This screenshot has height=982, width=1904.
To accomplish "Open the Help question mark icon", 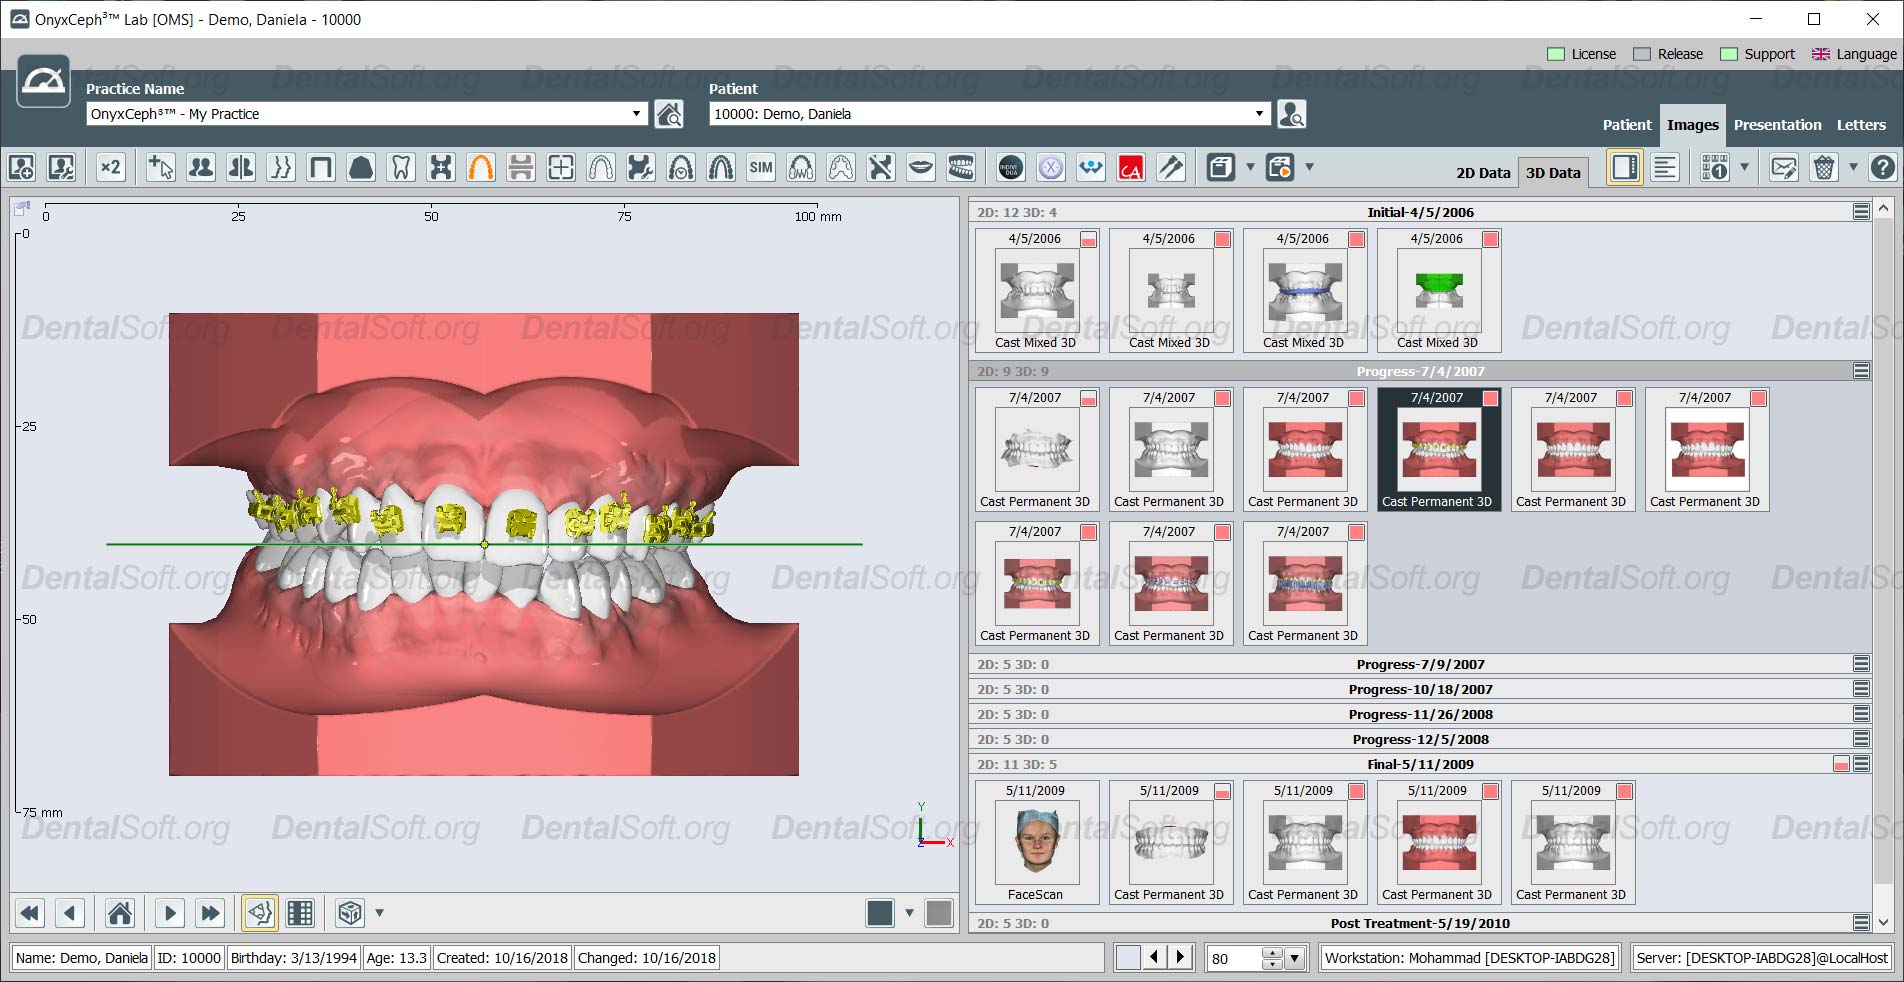I will (x=1886, y=167).
